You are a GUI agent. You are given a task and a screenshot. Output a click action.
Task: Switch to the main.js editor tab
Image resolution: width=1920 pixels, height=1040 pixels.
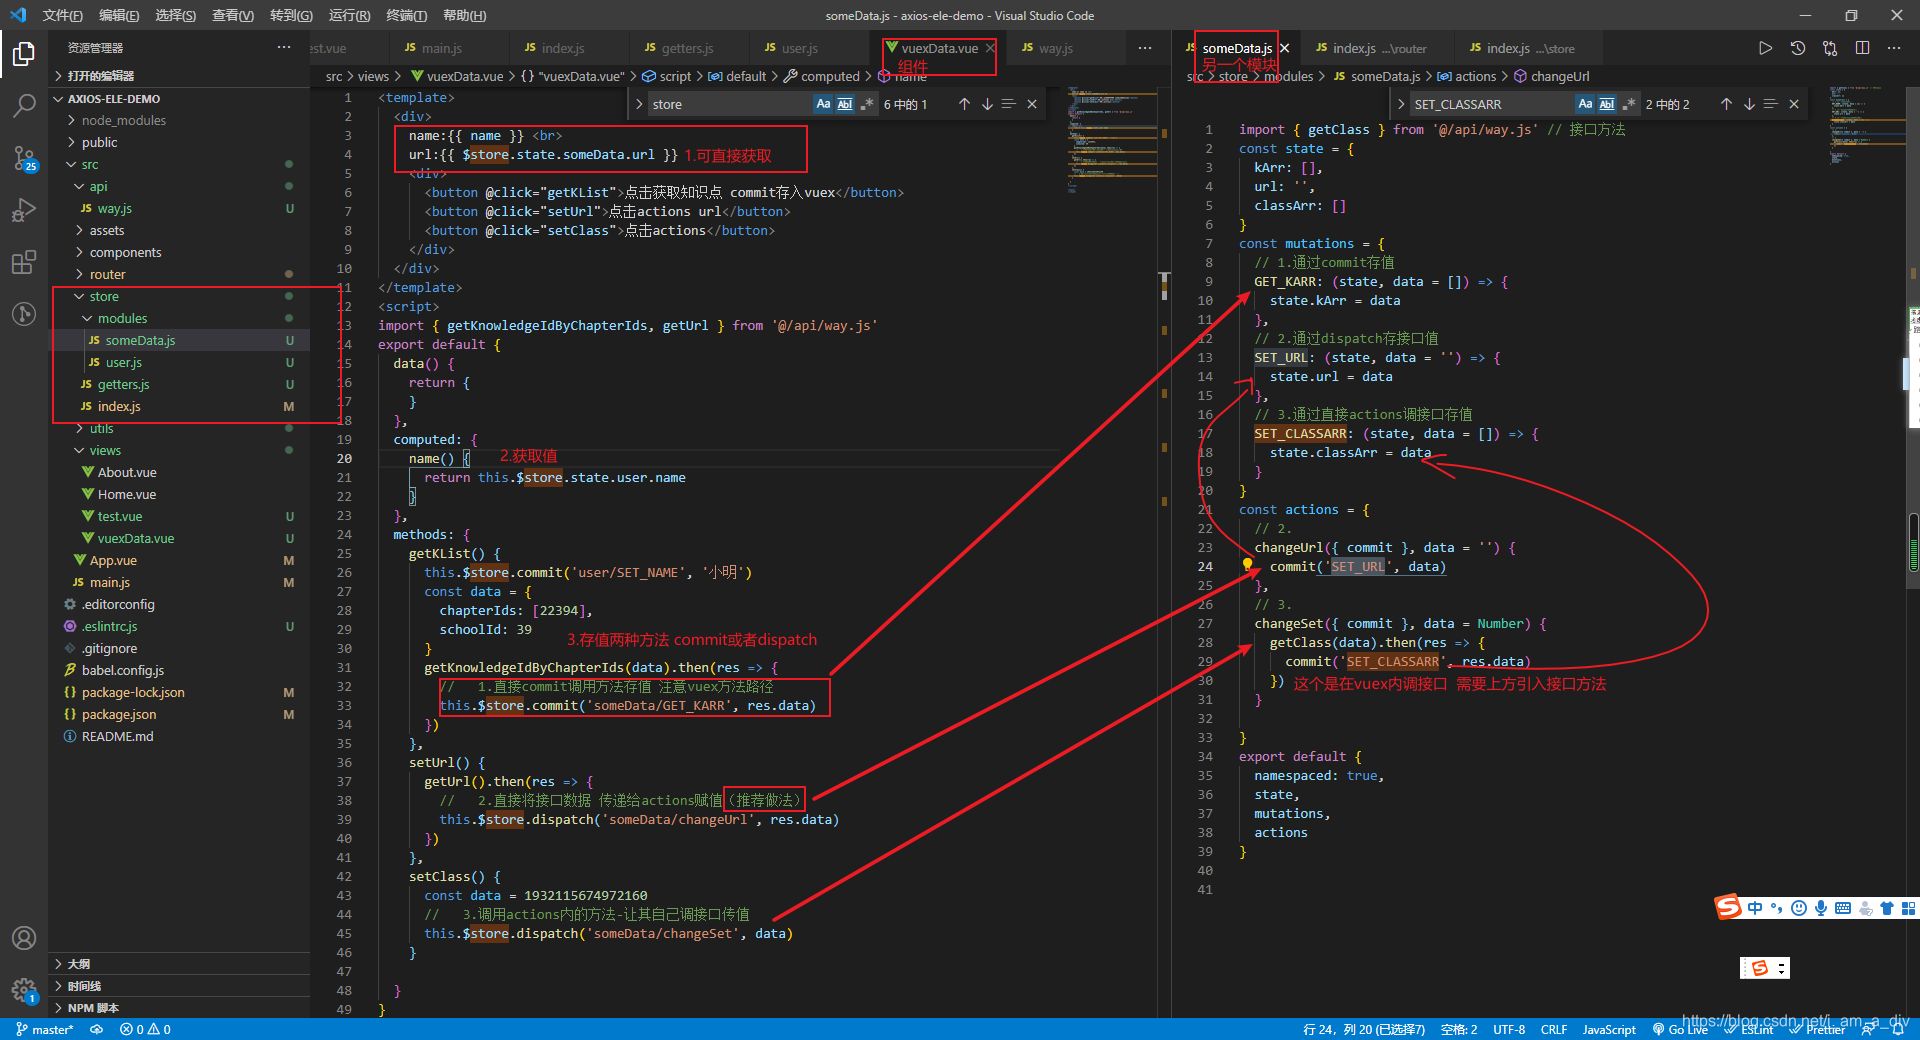(x=441, y=48)
